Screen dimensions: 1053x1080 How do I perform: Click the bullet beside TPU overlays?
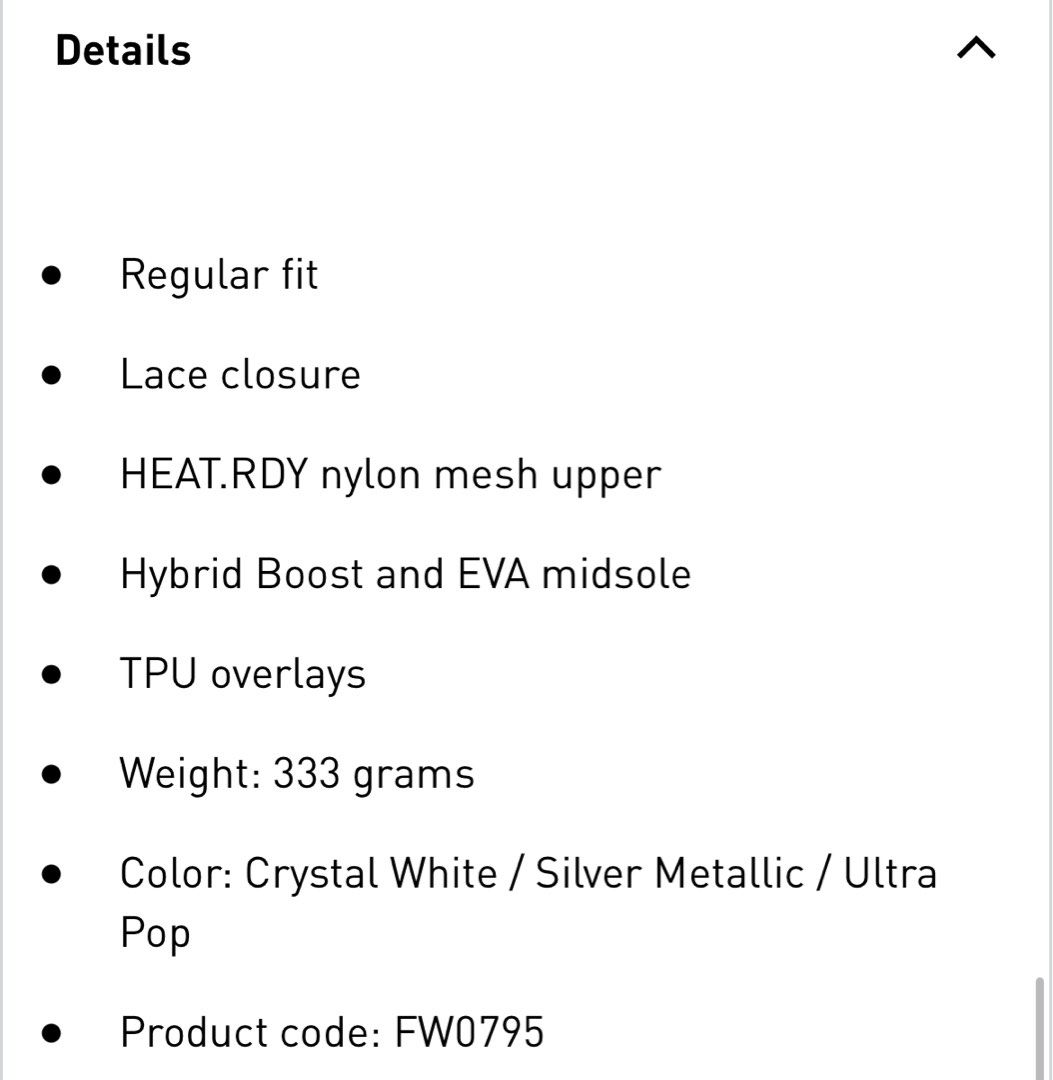(x=51, y=674)
